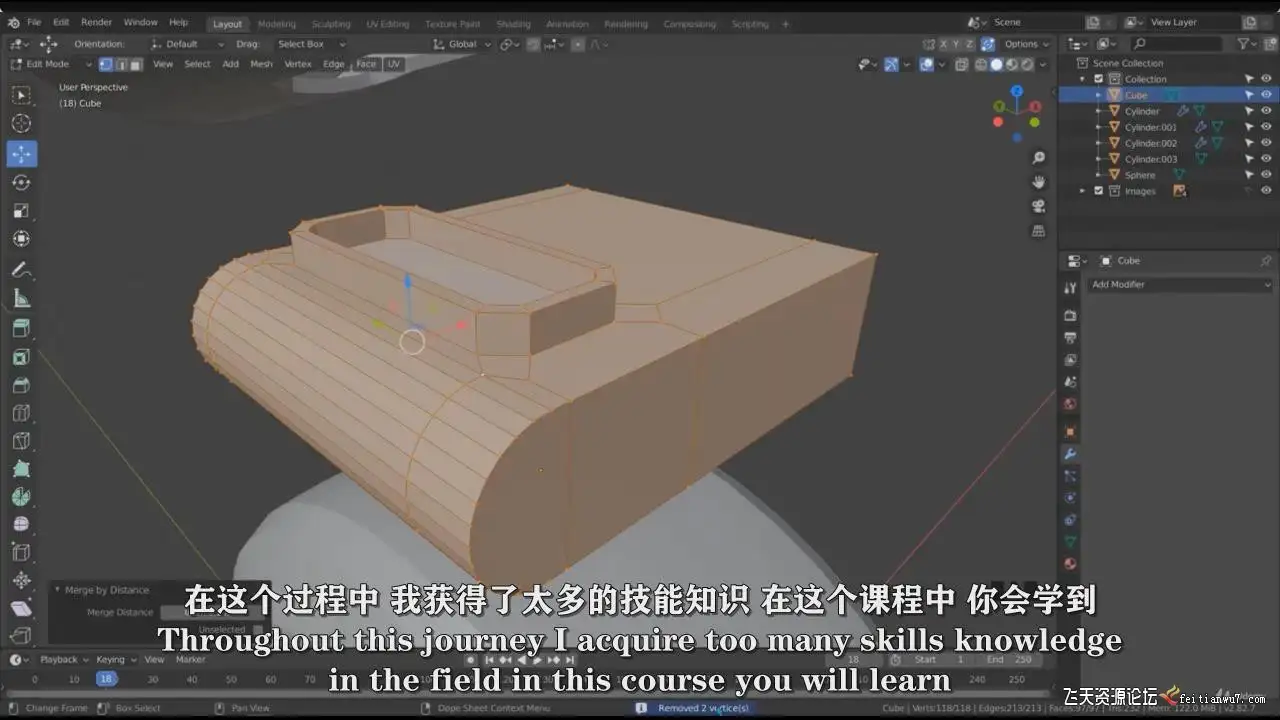Hide the Cube object in outliner
This screenshot has width=1280, height=720.
1266,95
